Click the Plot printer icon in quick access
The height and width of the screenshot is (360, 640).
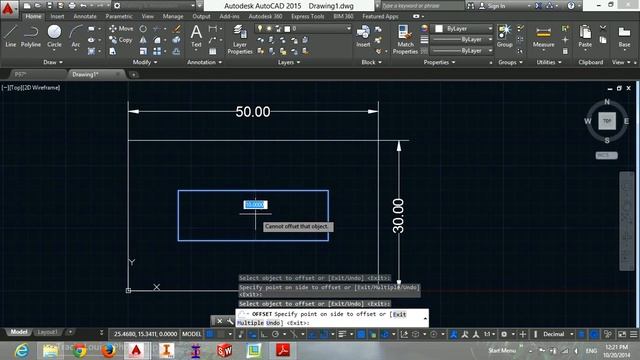click(72, 6)
